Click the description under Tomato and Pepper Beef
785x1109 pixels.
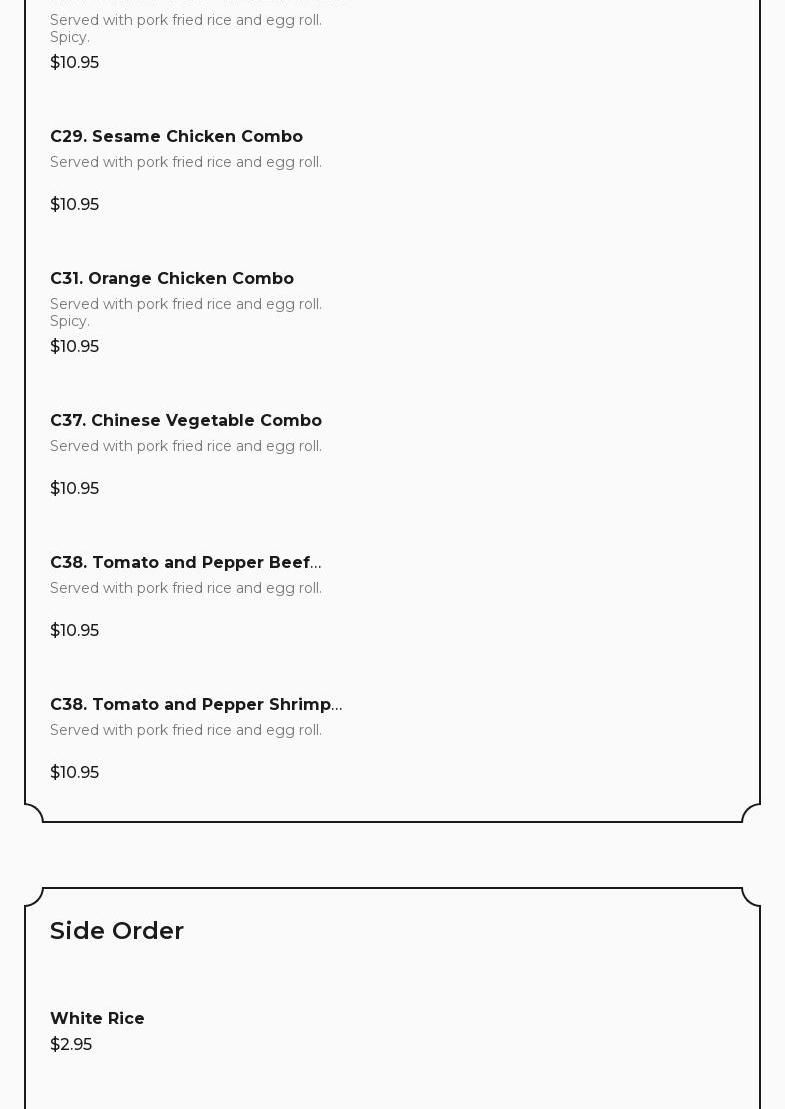point(186,588)
